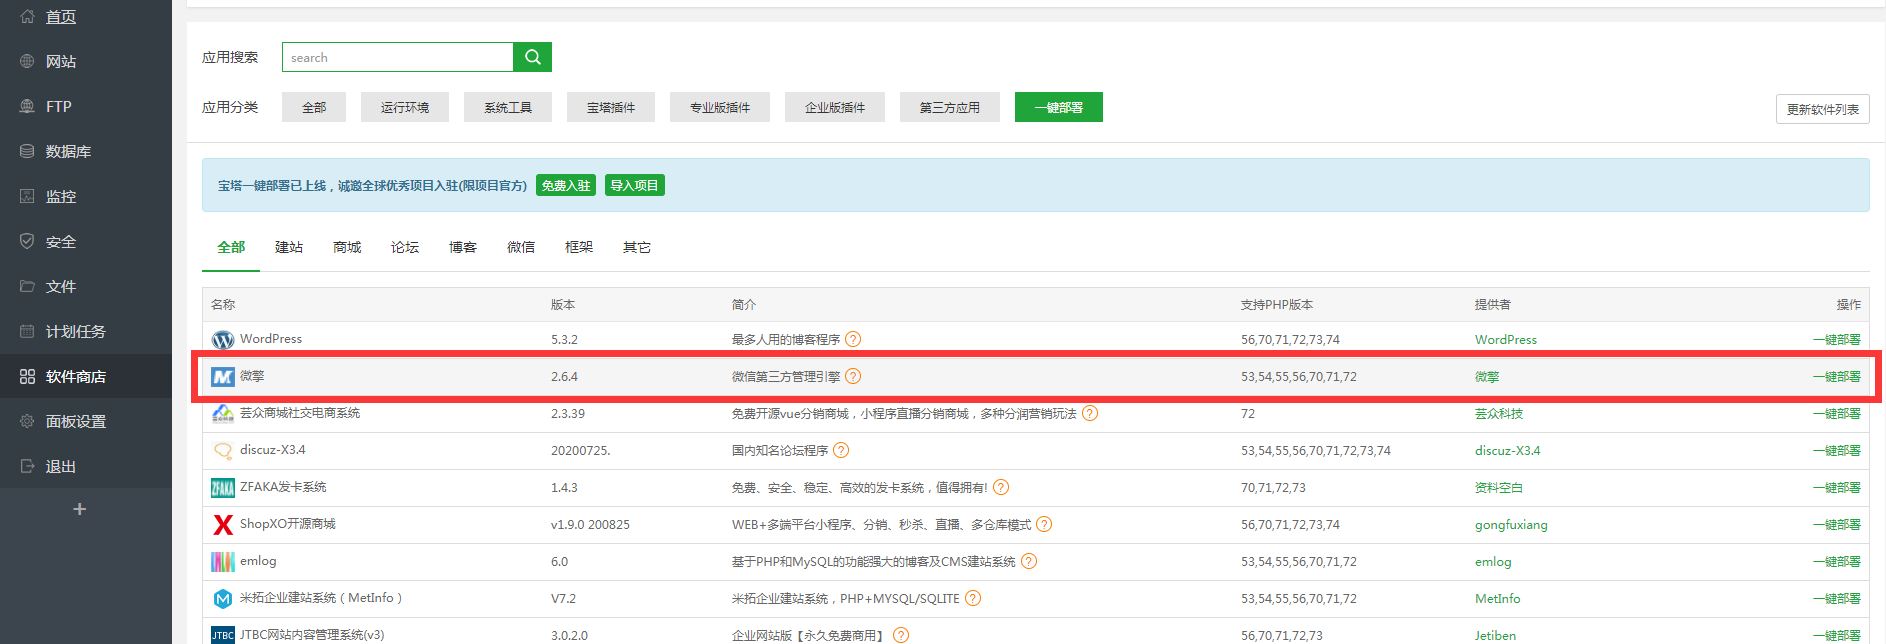Open help icon for 芸众商城 description

[1090, 413]
